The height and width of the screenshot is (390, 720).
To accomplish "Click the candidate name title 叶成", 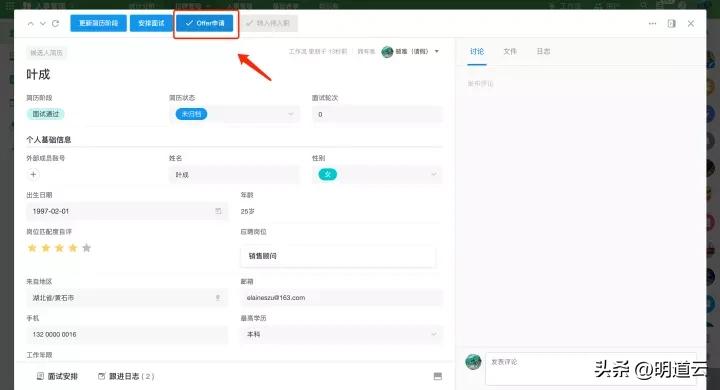I will click(38, 74).
